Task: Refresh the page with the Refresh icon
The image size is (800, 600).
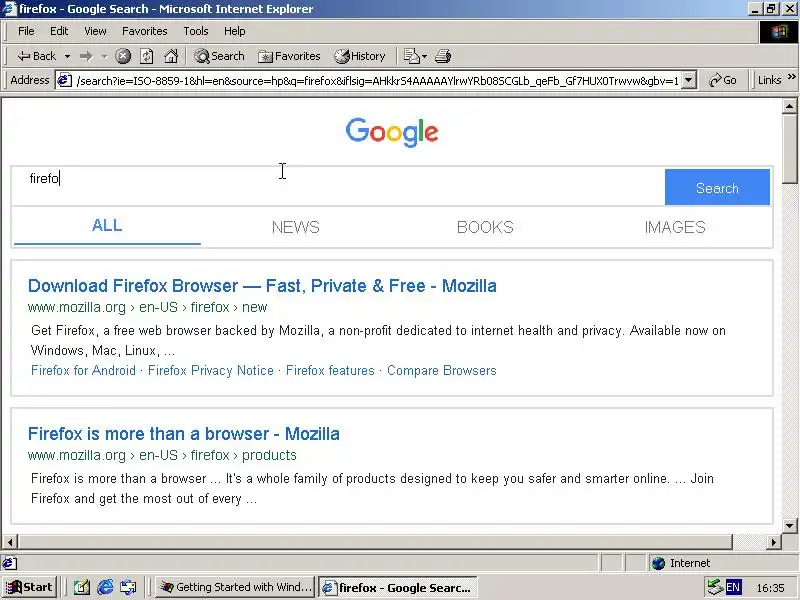Action: pyautogui.click(x=147, y=56)
